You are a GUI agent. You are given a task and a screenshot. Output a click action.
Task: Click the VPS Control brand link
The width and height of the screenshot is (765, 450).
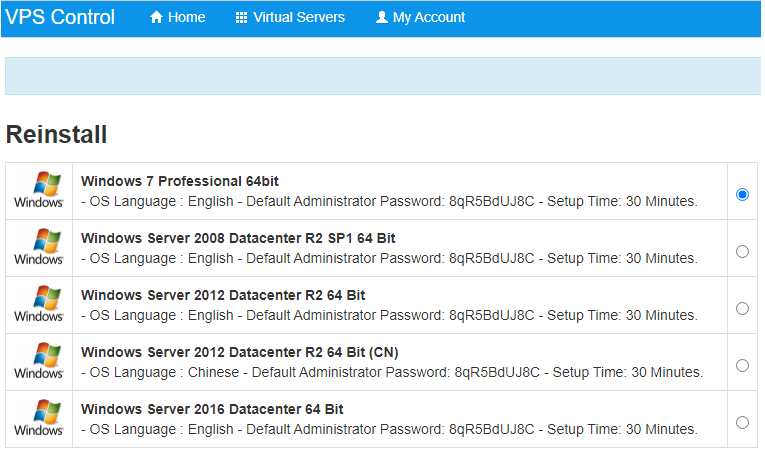click(60, 18)
